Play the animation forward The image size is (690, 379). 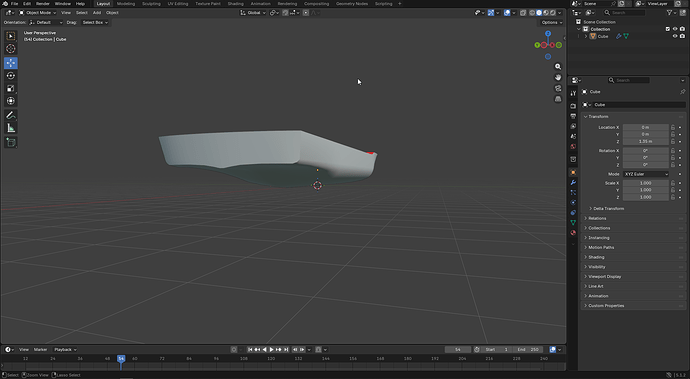pyautogui.click(x=272, y=350)
